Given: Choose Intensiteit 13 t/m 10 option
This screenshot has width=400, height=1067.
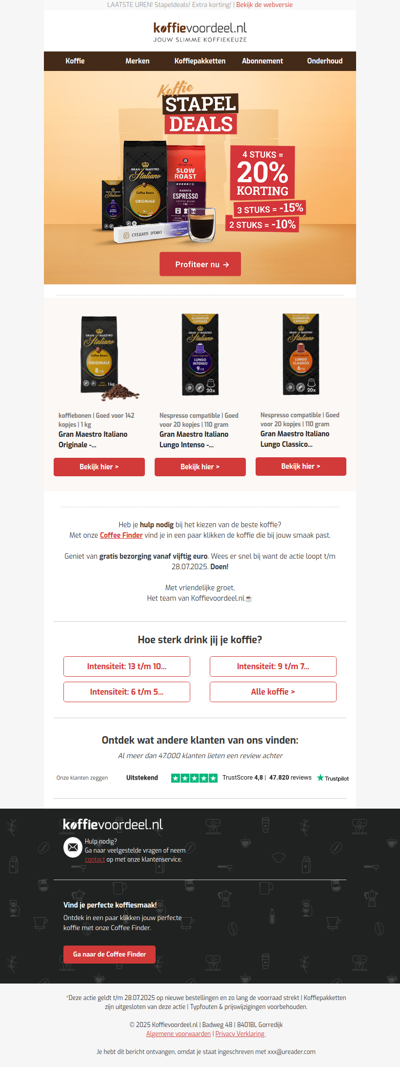Looking at the screenshot, I should click(x=127, y=666).
